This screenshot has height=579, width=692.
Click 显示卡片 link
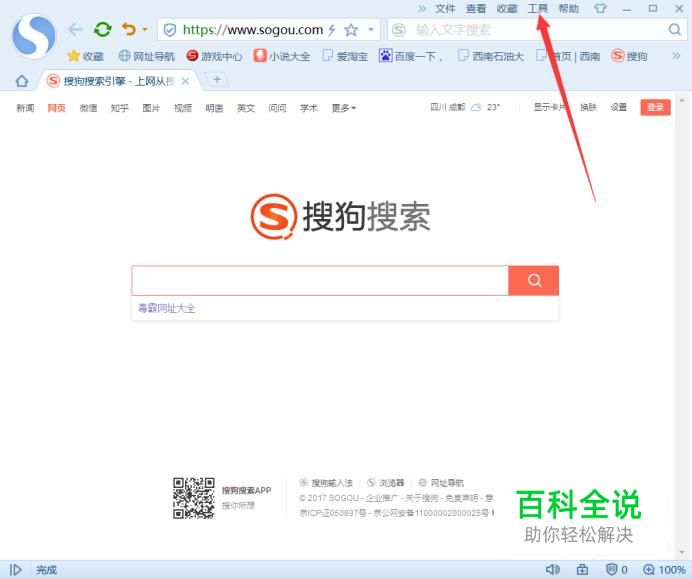(549, 107)
